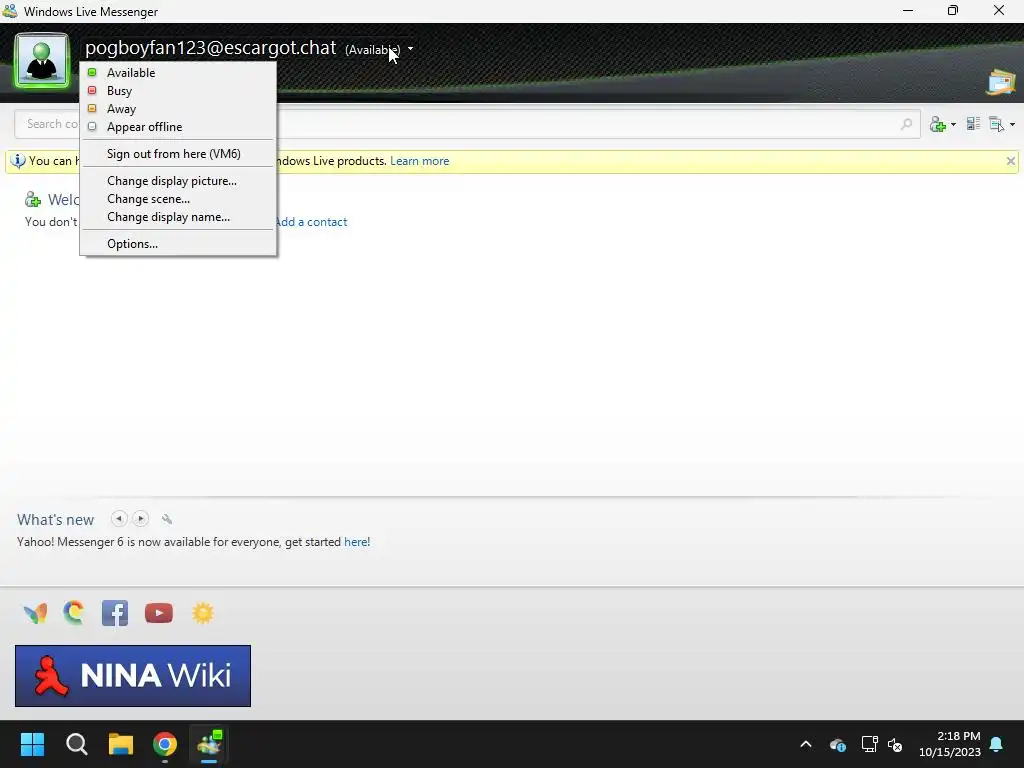Open the notifications bell icon
This screenshot has height=768, width=1024.
tap(997, 744)
